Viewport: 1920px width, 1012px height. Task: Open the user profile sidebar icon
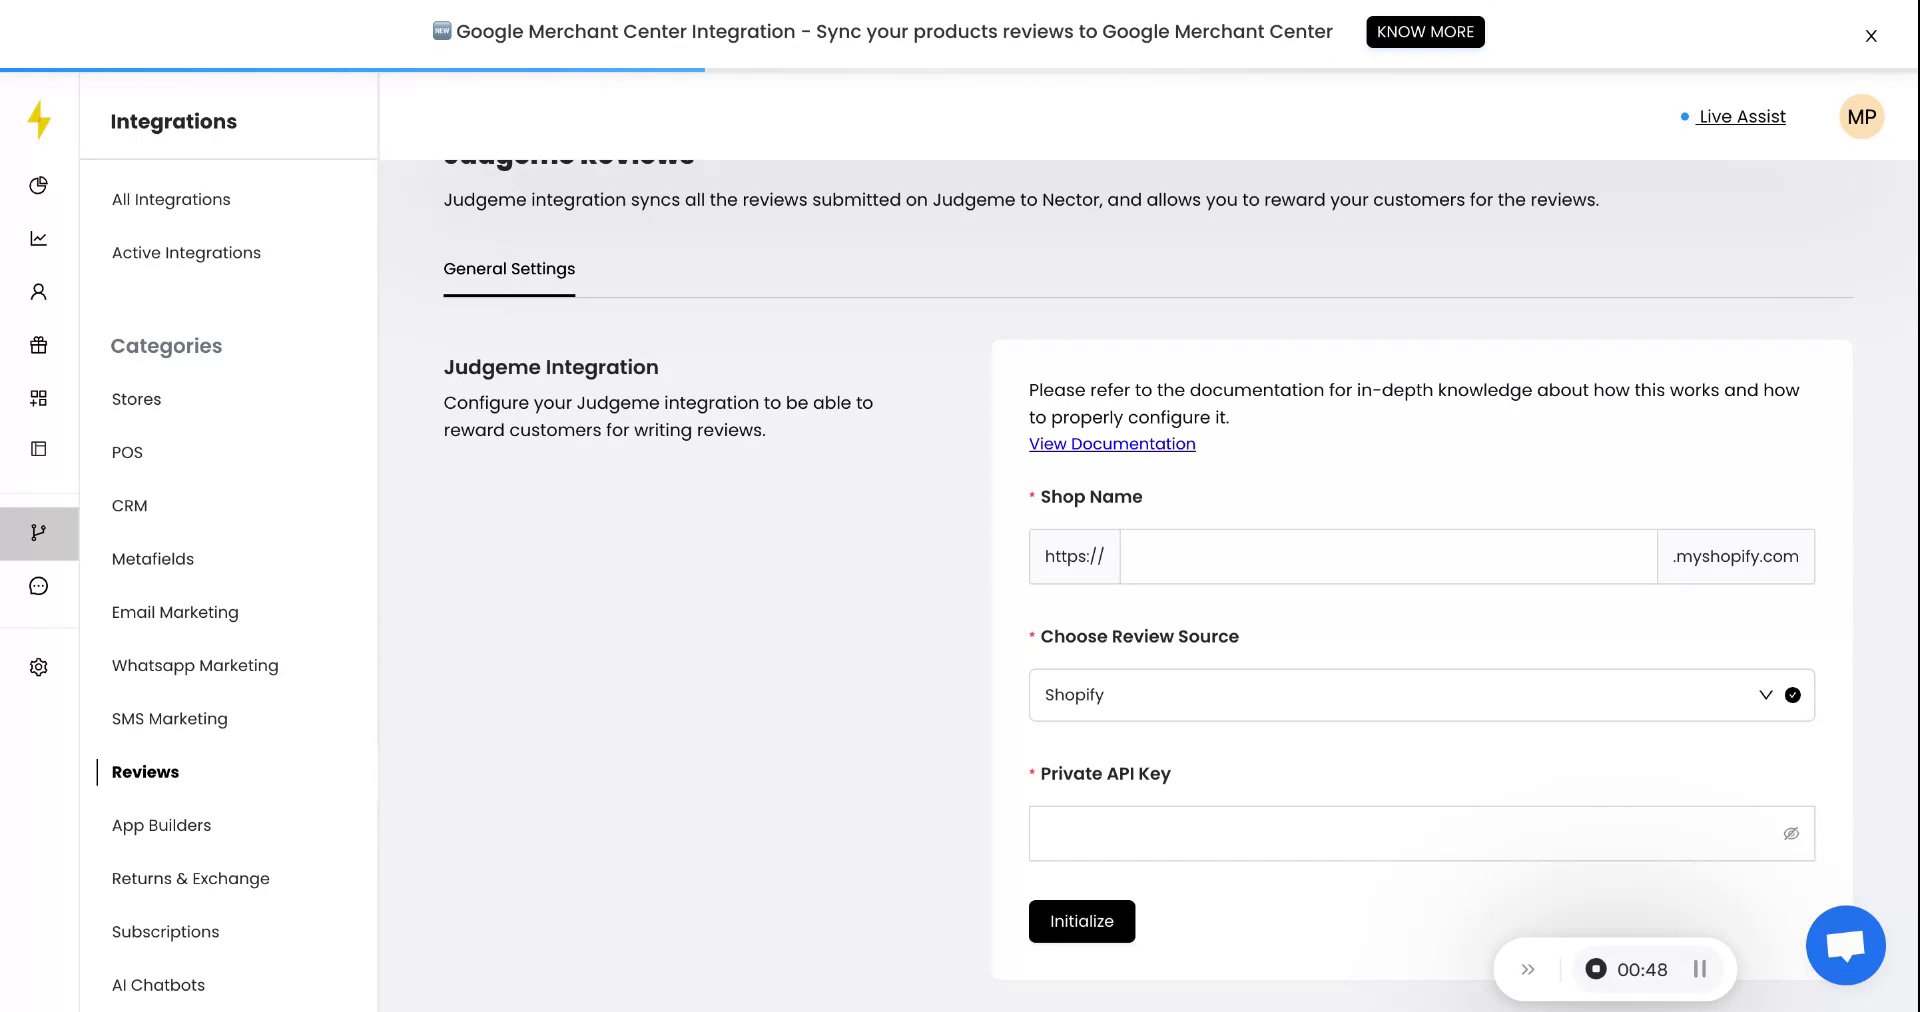click(39, 292)
